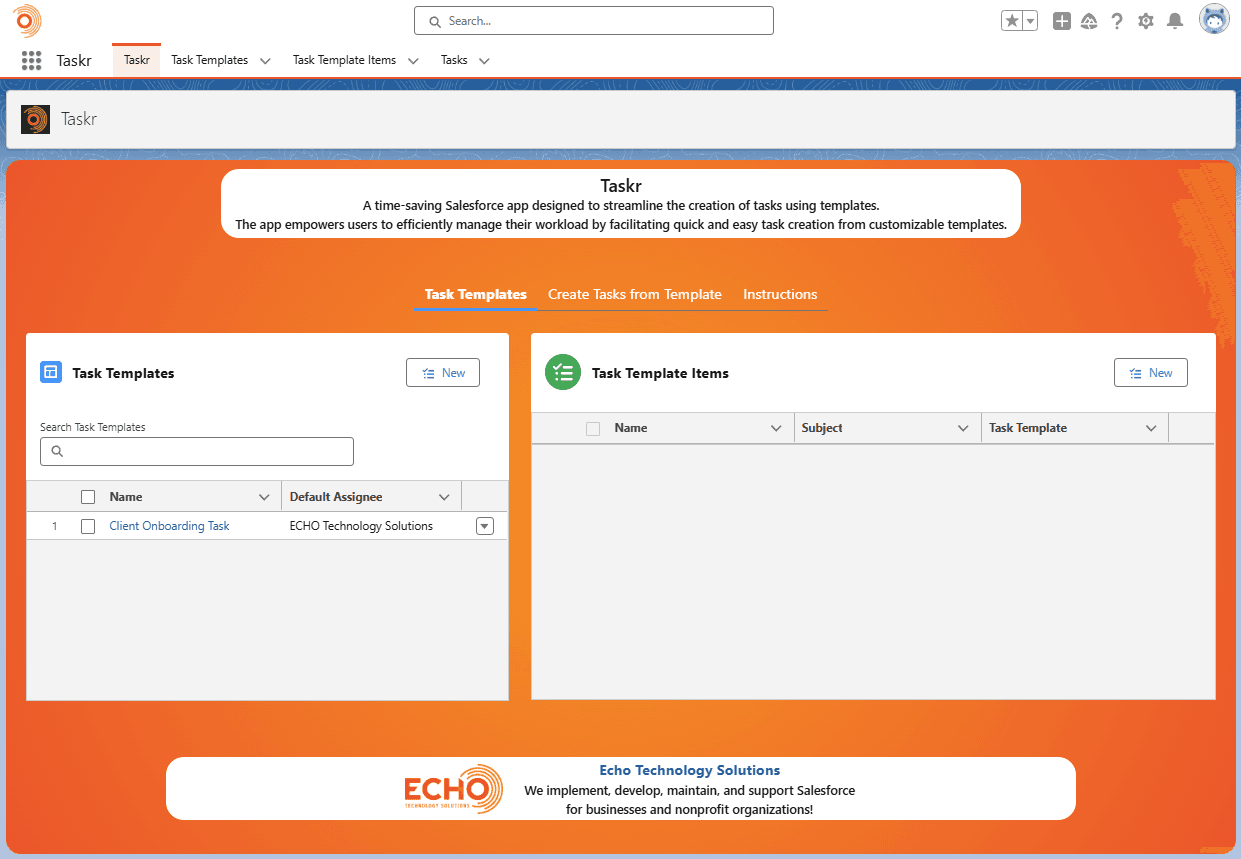Click the Taskr page header icon

[x=35, y=119]
